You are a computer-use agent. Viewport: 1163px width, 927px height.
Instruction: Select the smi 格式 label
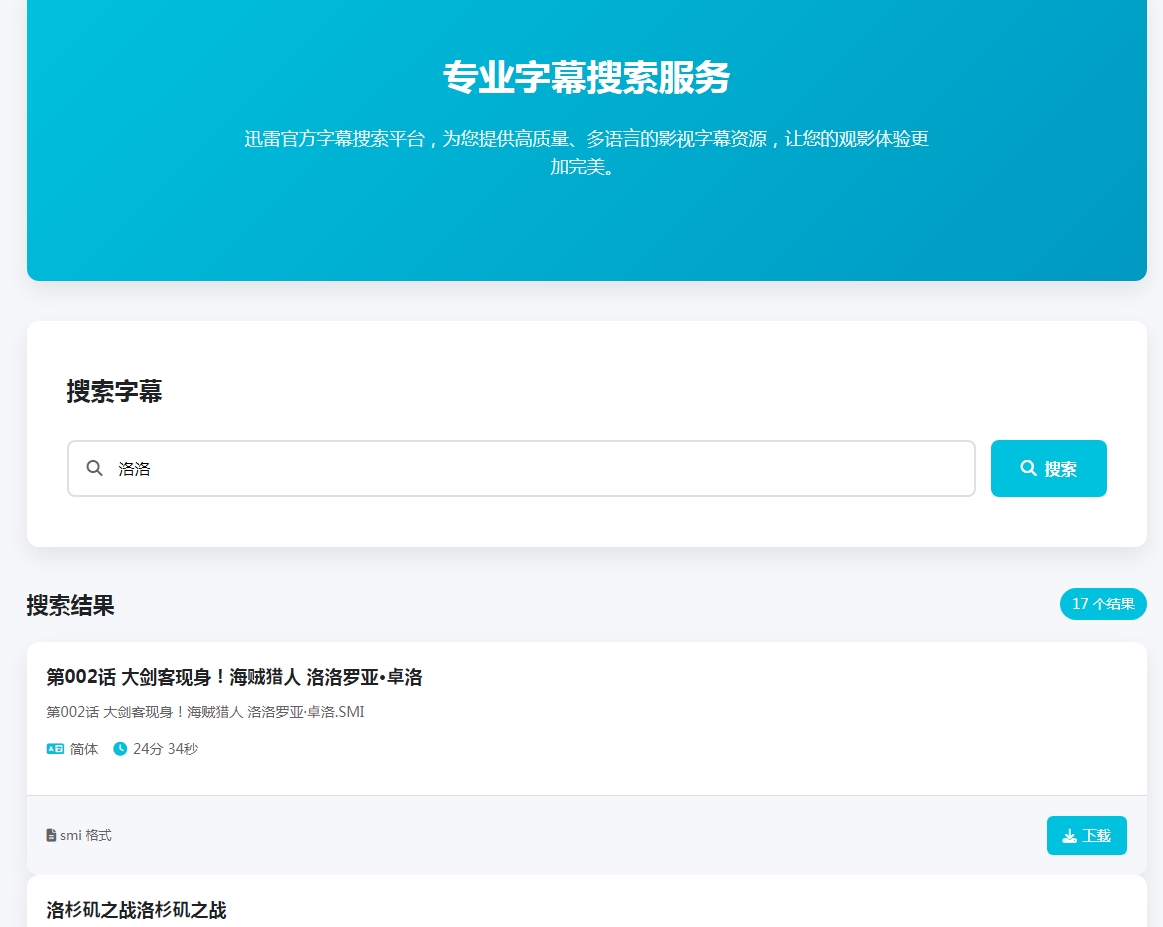[86, 835]
